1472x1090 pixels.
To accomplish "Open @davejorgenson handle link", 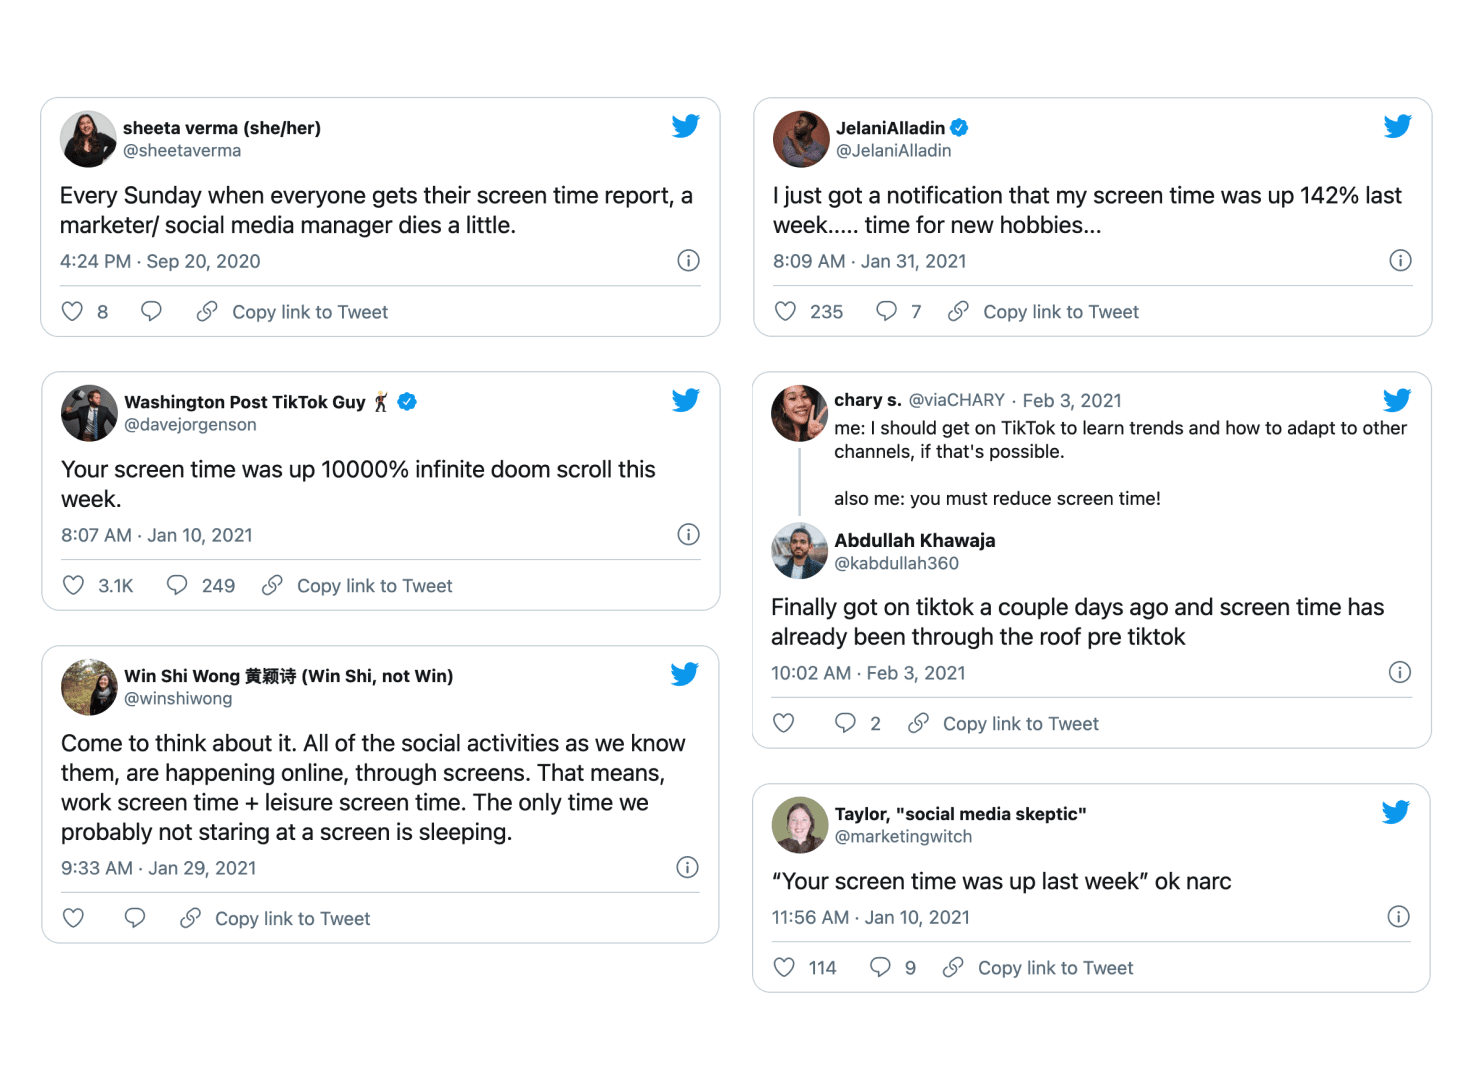I will tap(190, 425).
